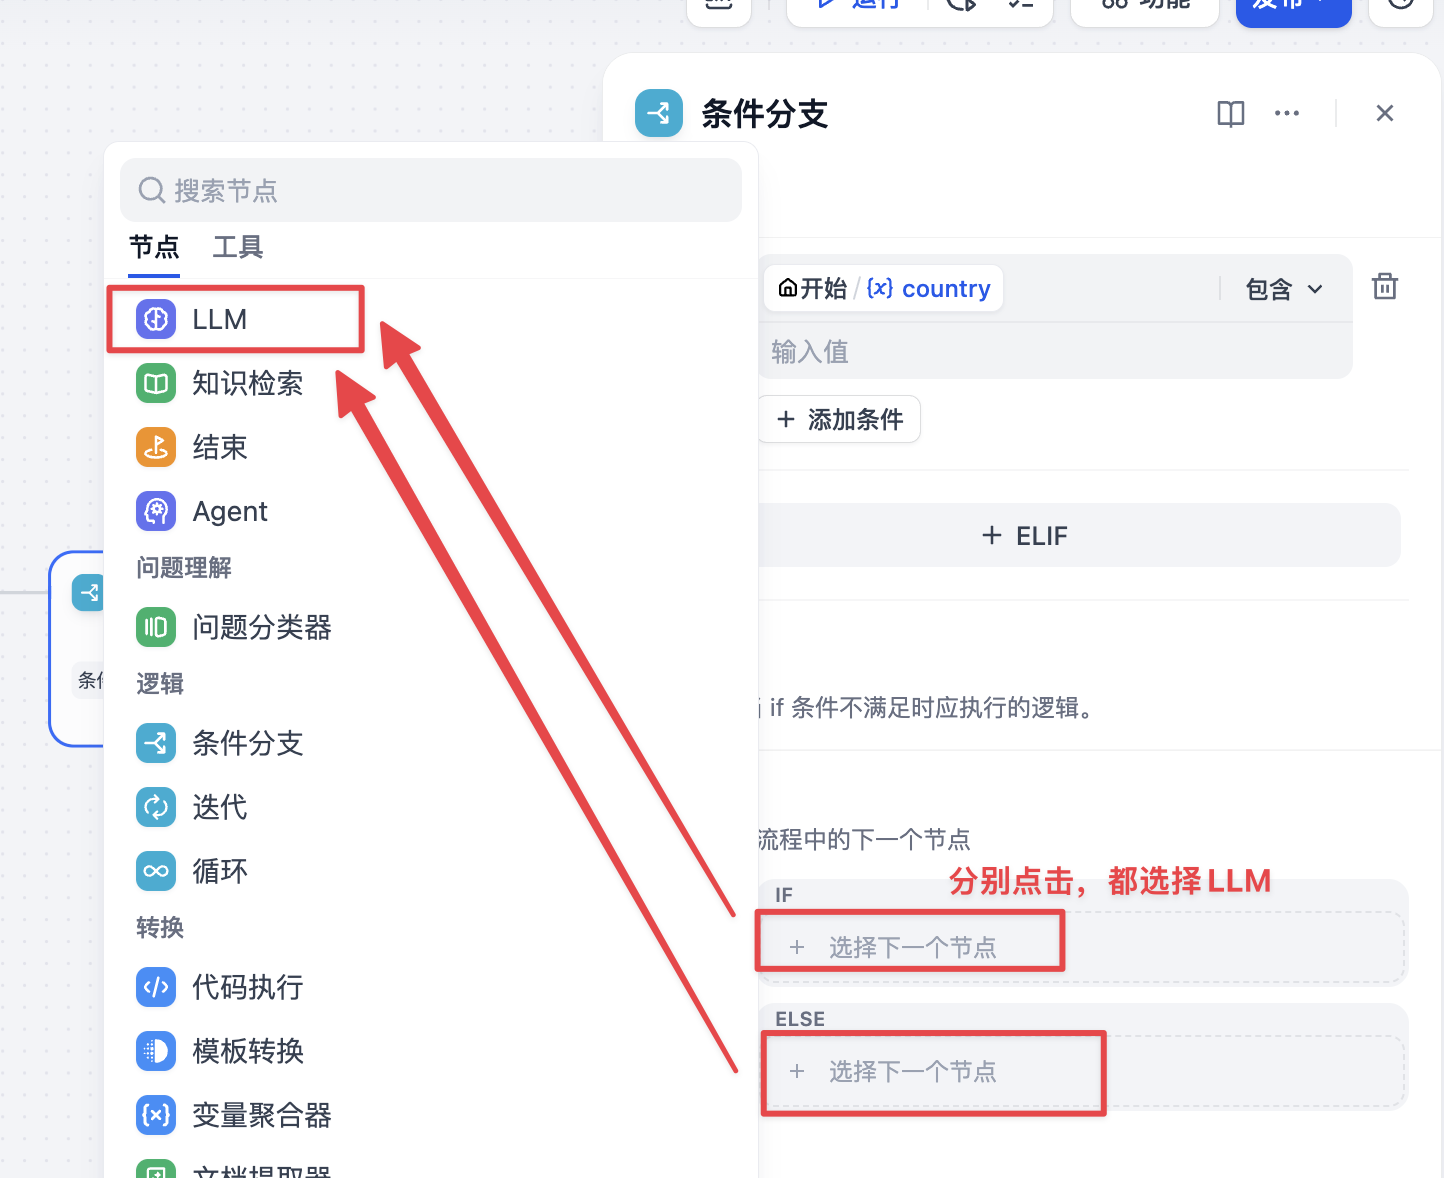This screenshot has height=1178, width=1444.
Task: Click 选择下一个节点 under IF
Action: [x=1083, y=947]
